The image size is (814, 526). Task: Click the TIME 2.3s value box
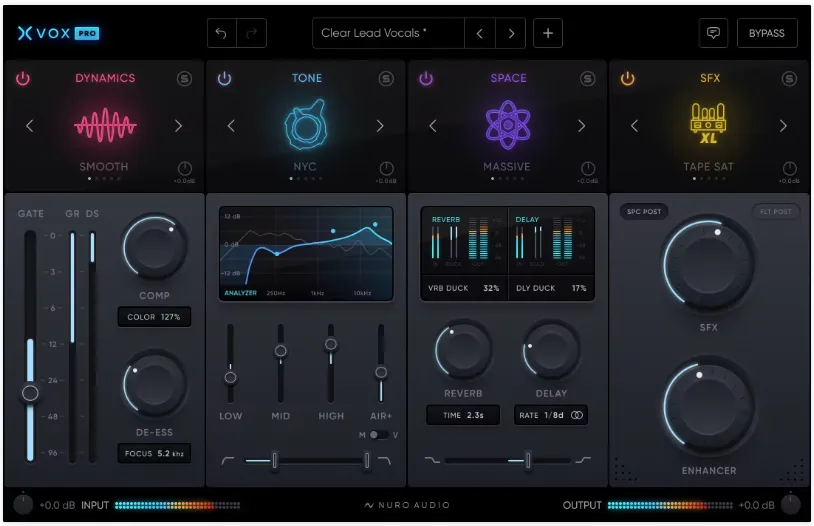coord(463,415)
